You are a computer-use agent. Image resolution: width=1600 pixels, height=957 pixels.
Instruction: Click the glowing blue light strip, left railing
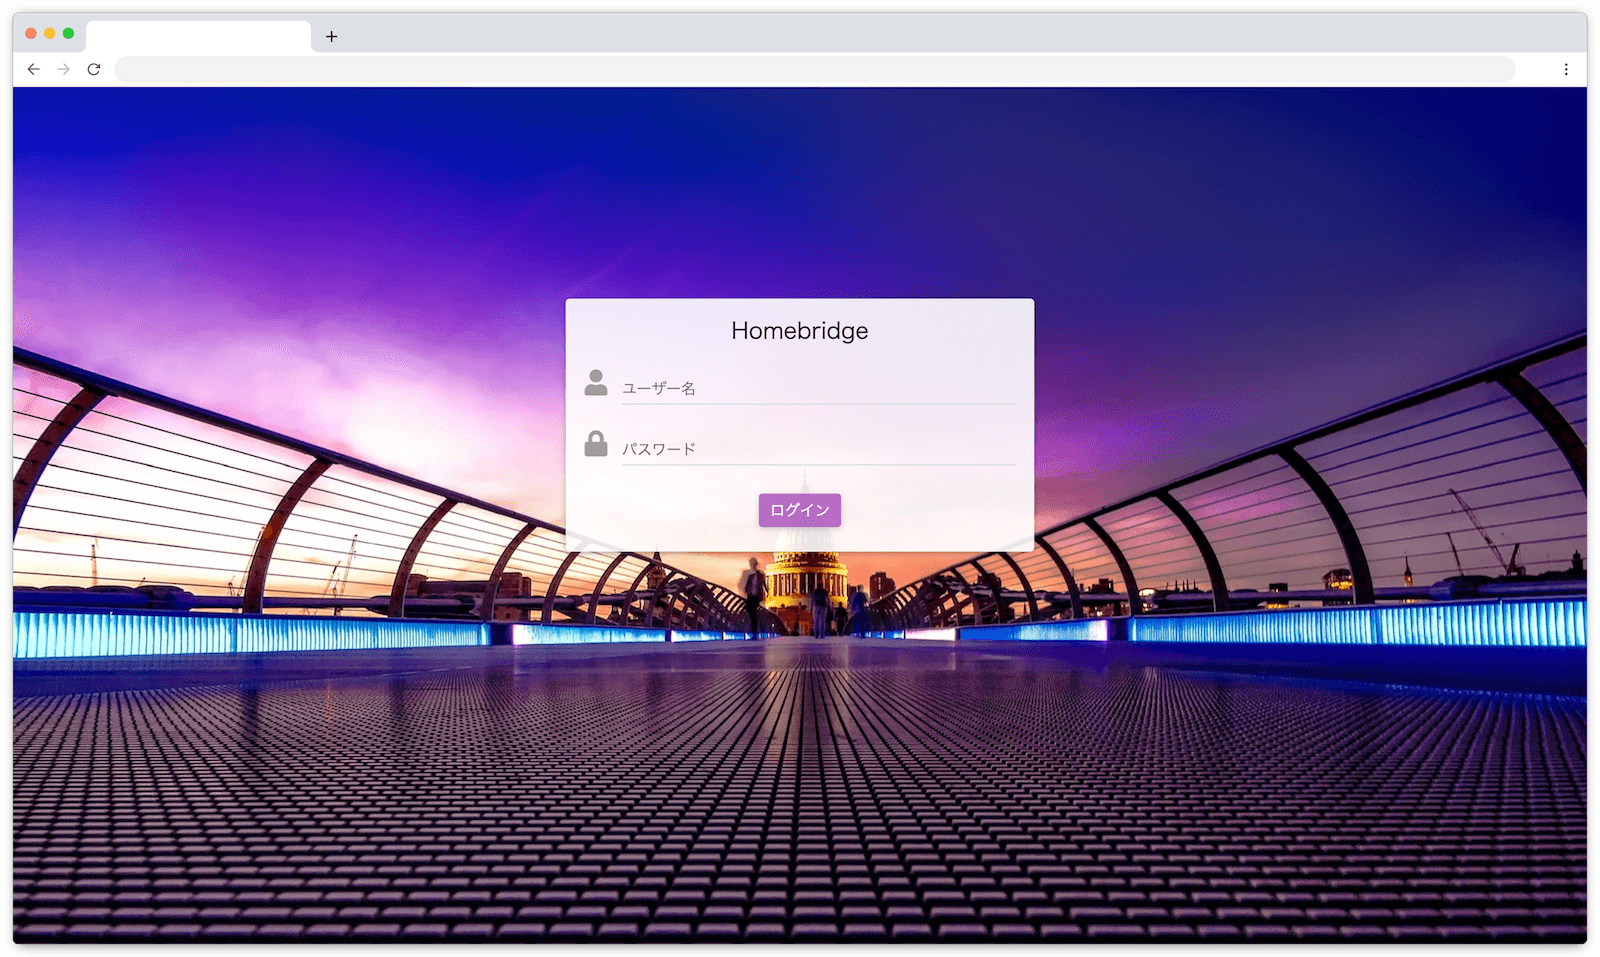(x=250, y=633)
